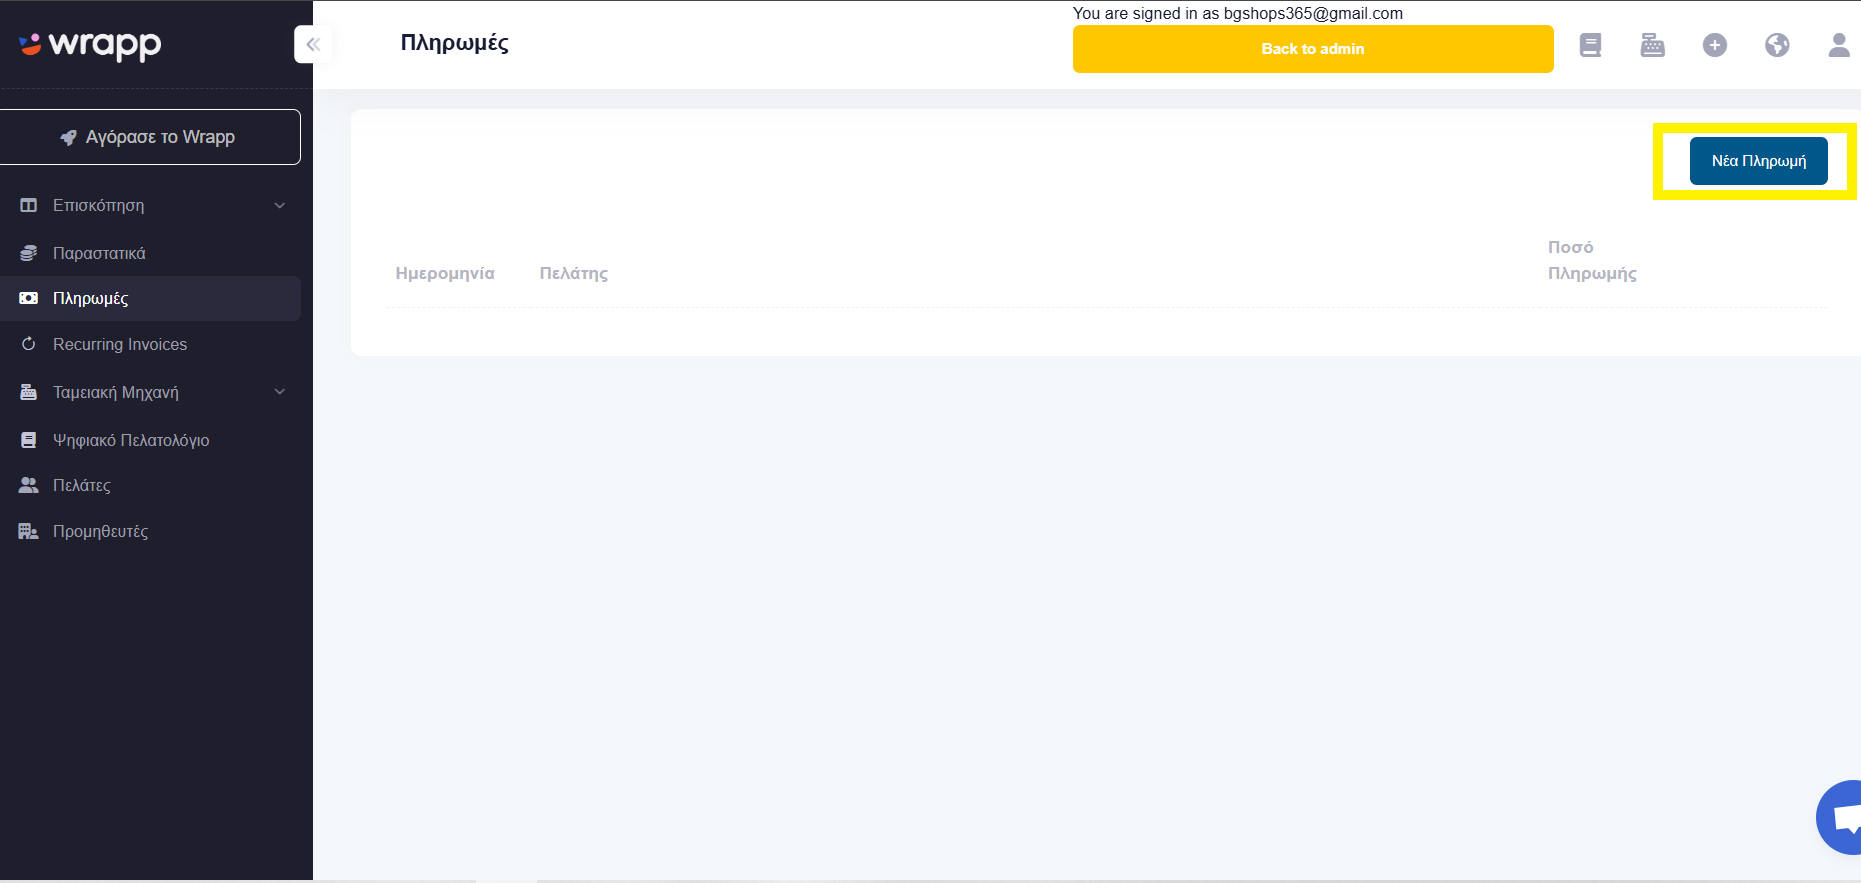This screenshot has height=883, width=1861.
Task: Collapse the sidebar with double-chevron button
Action: pos(313,44)
